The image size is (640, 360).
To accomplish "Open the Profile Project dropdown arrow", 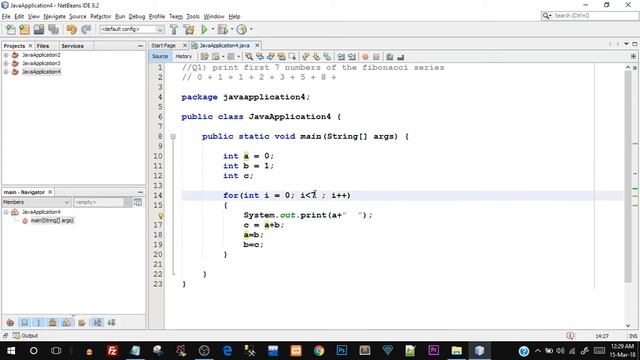I will (x=251, y=29).
